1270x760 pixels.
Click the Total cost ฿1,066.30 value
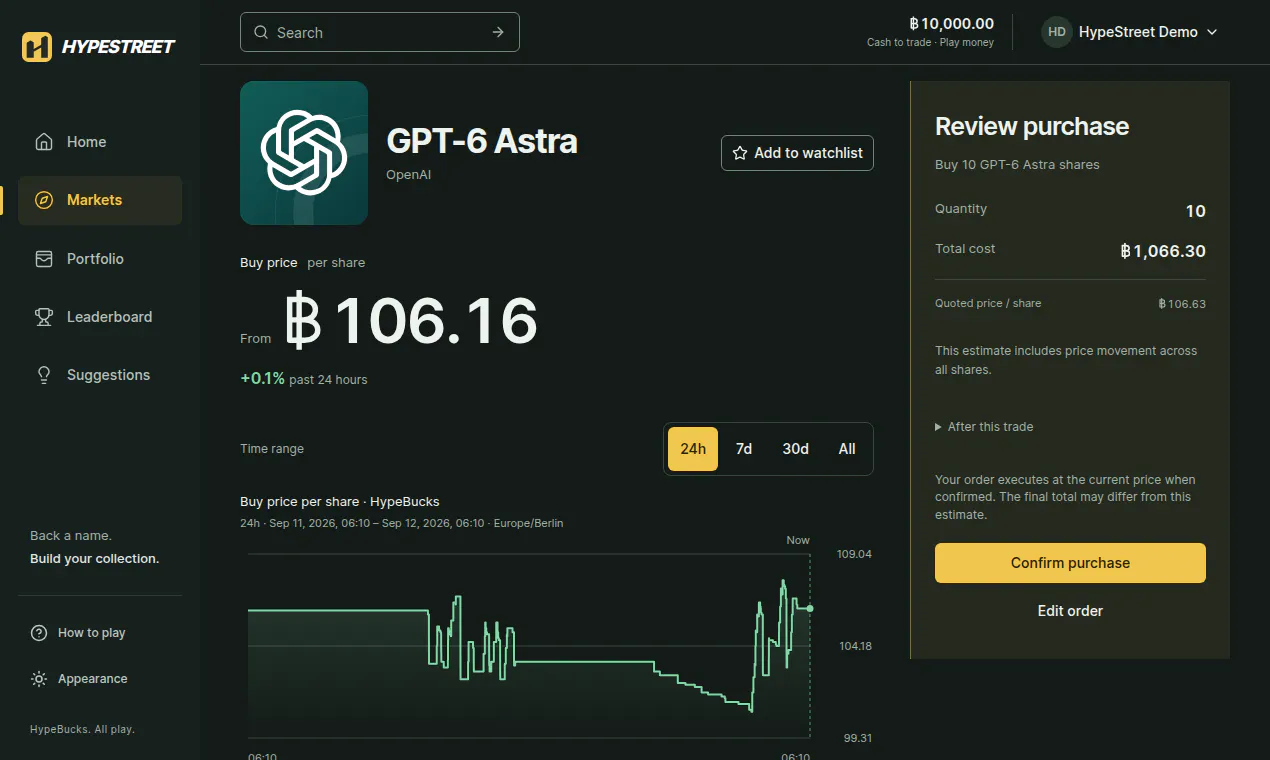click(x=1163, y=251)
